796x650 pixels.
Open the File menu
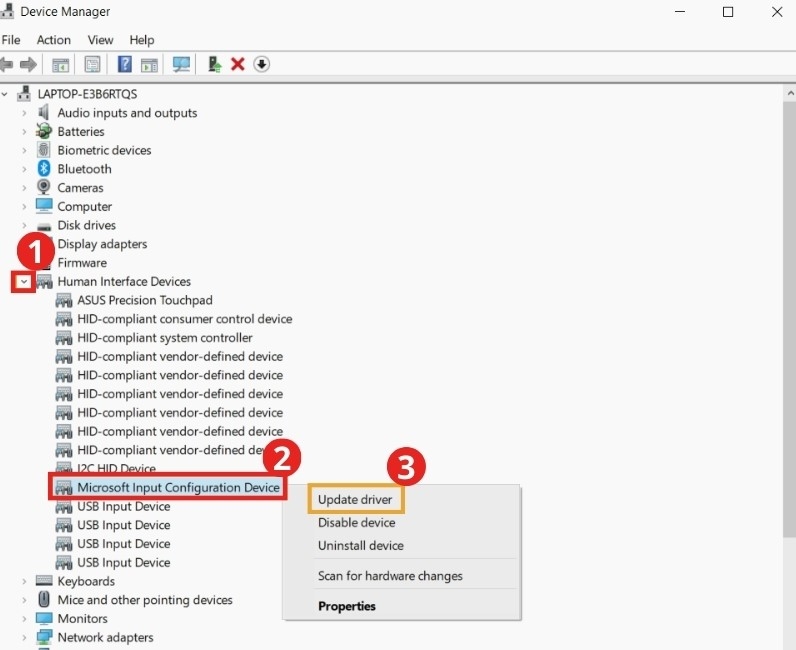[11, 40]
